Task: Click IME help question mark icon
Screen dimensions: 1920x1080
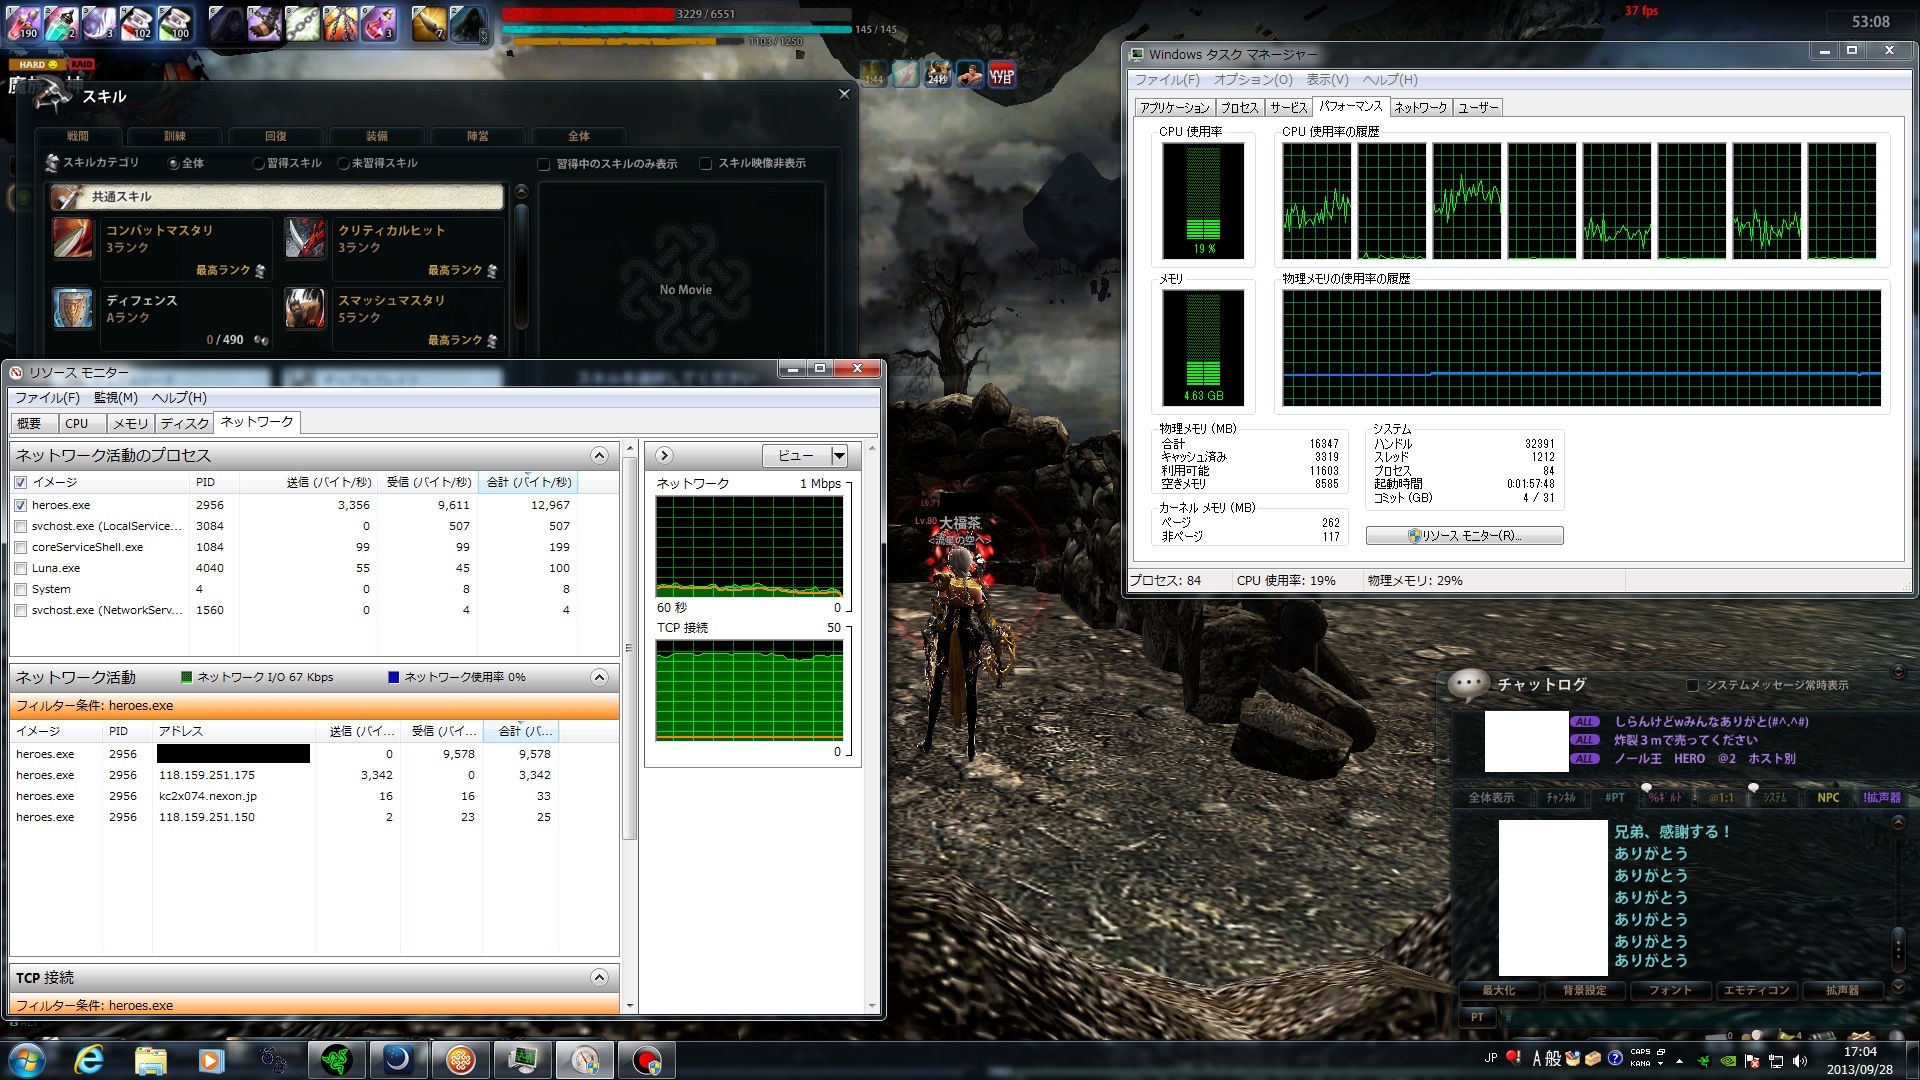Action: (x=1615, y=1058)
